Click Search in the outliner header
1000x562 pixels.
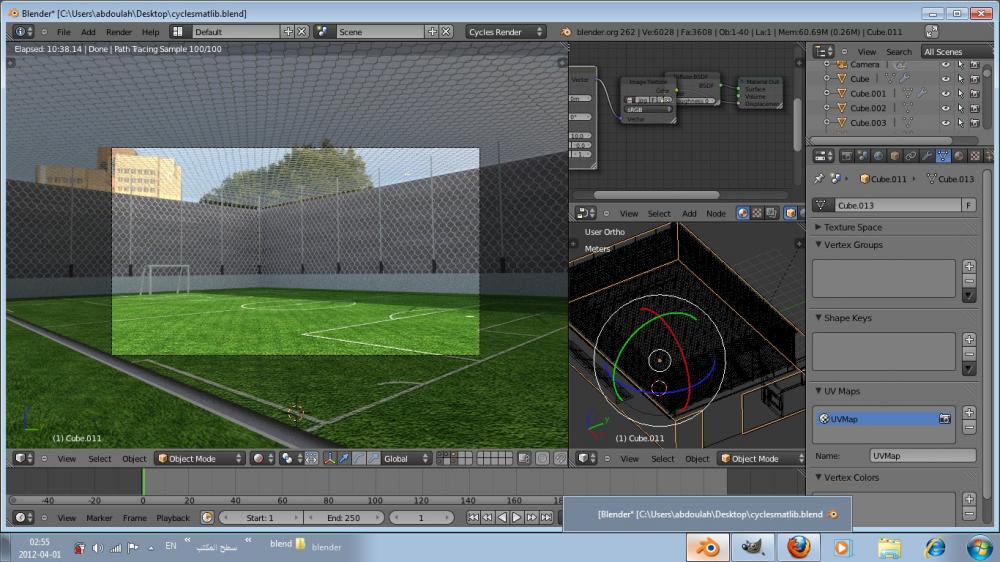(x=899, y=52)
